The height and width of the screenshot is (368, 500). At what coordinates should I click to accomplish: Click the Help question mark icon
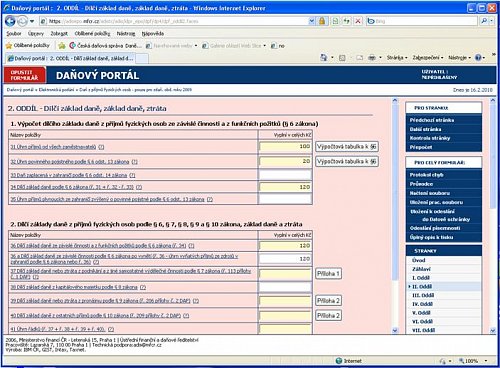pyautogui.click(x=478, y=58)
